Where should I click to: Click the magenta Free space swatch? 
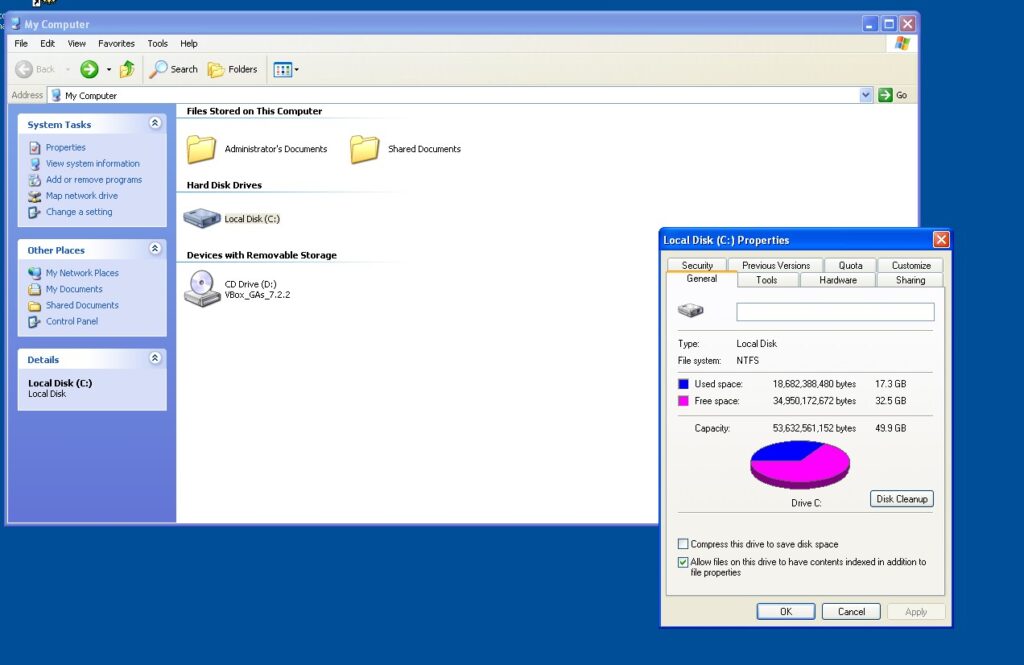(x=683, y=401)
